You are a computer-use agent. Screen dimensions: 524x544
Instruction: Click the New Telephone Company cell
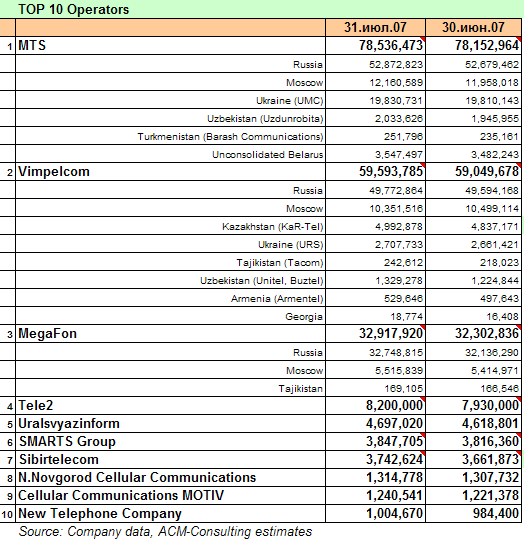[170, 513]
